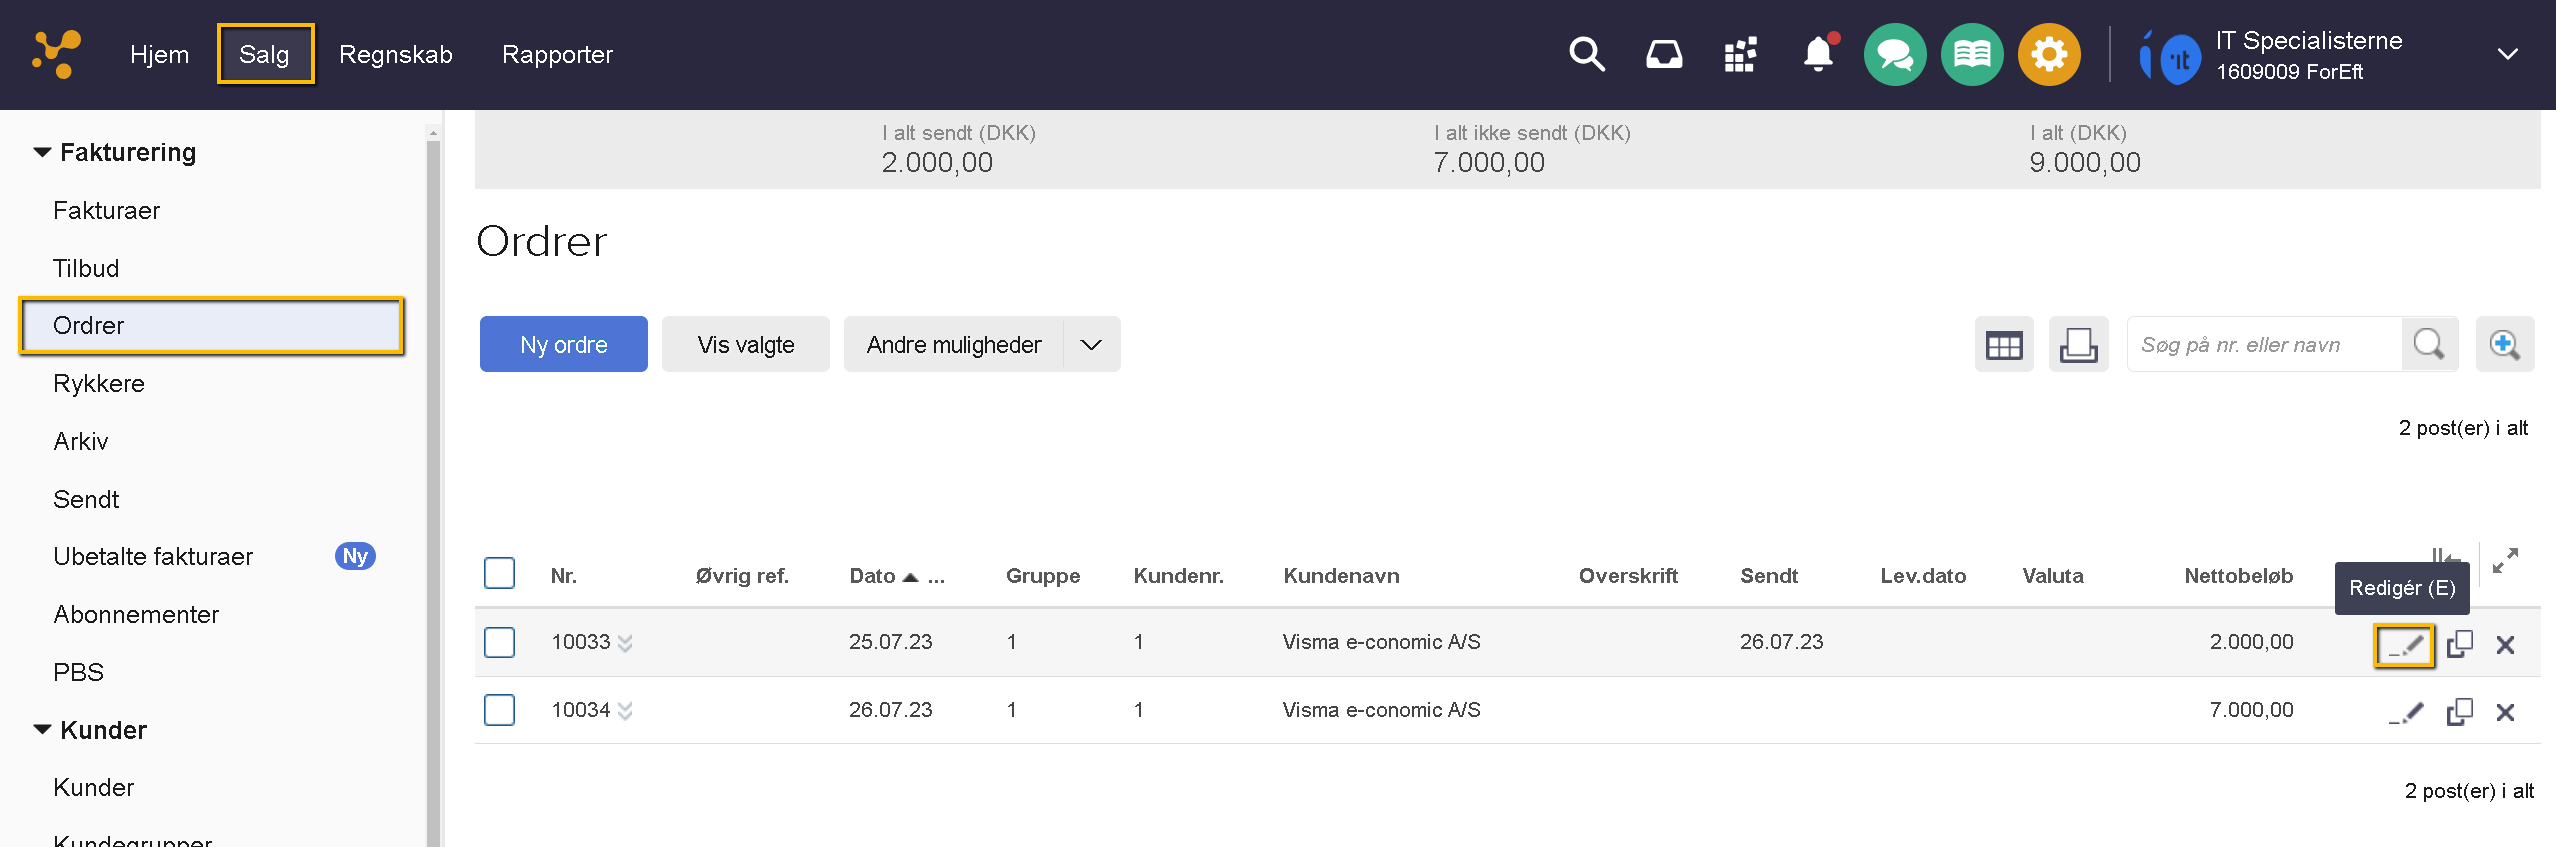
Task: Copy order 10034 using duplicate icon
Action: 2459,712
